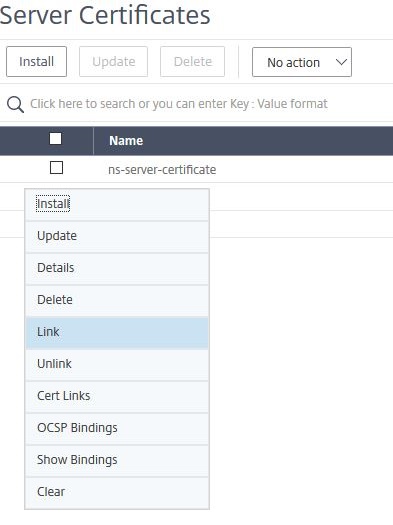393x525 pixels.
Task: Choose Clear at the menu bottom
Action: 117,492
